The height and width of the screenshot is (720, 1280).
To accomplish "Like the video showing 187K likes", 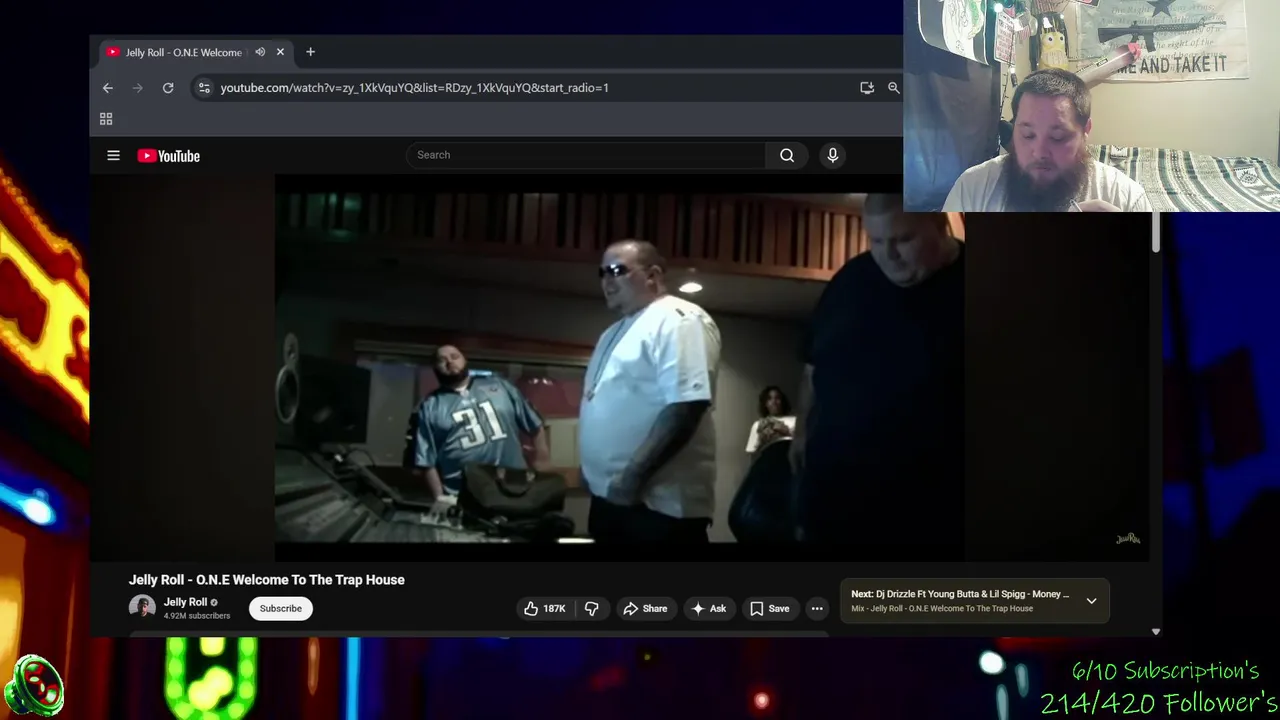I will (x=544, y=608).
